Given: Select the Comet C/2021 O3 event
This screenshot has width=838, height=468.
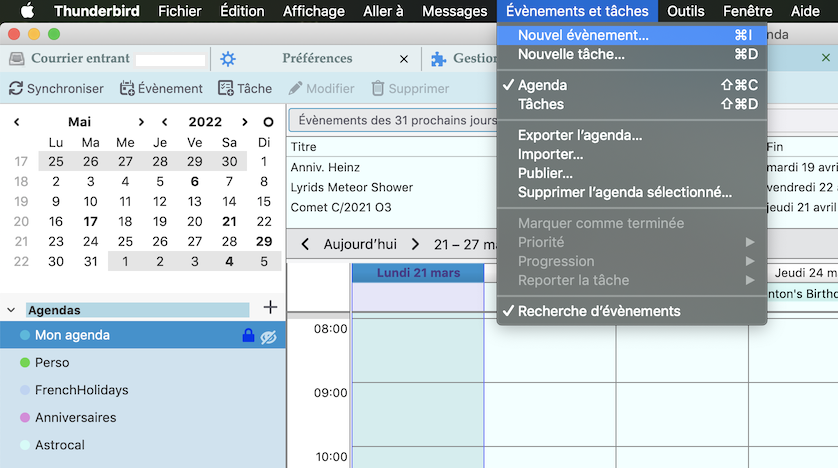Looking at the screenshot, I should pos(341,207).
